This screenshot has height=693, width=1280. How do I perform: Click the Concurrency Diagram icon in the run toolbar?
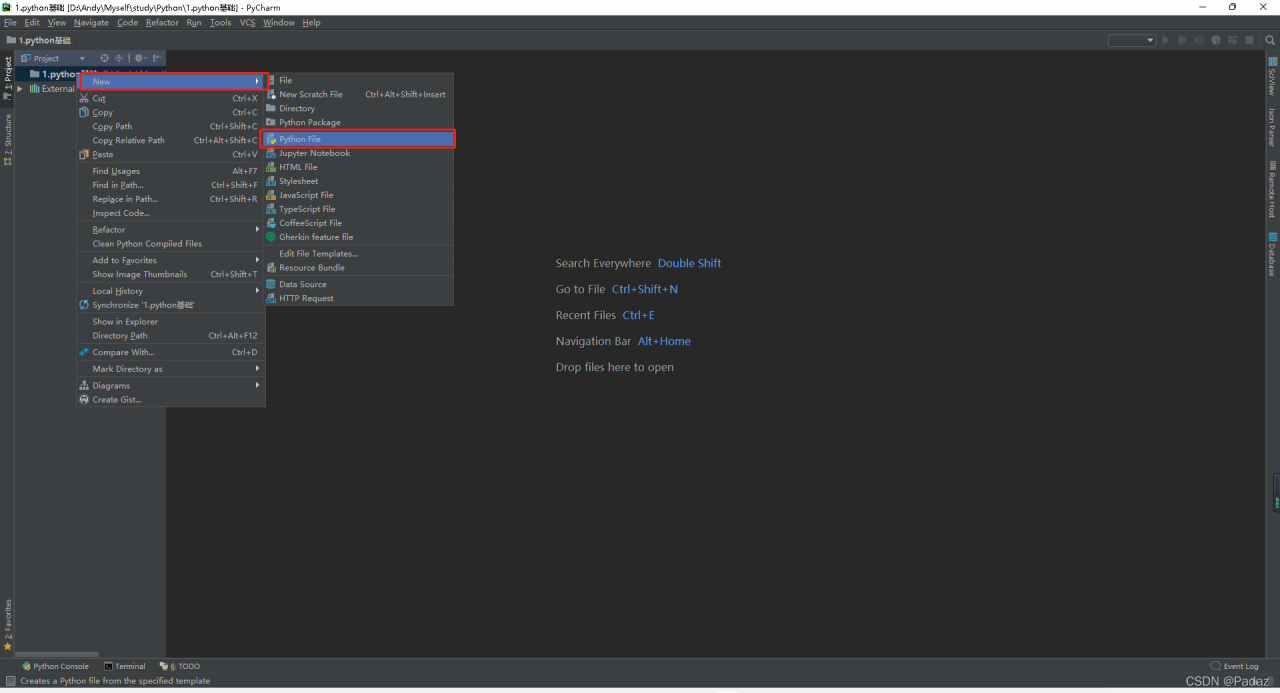click(x=1233, y=40)
